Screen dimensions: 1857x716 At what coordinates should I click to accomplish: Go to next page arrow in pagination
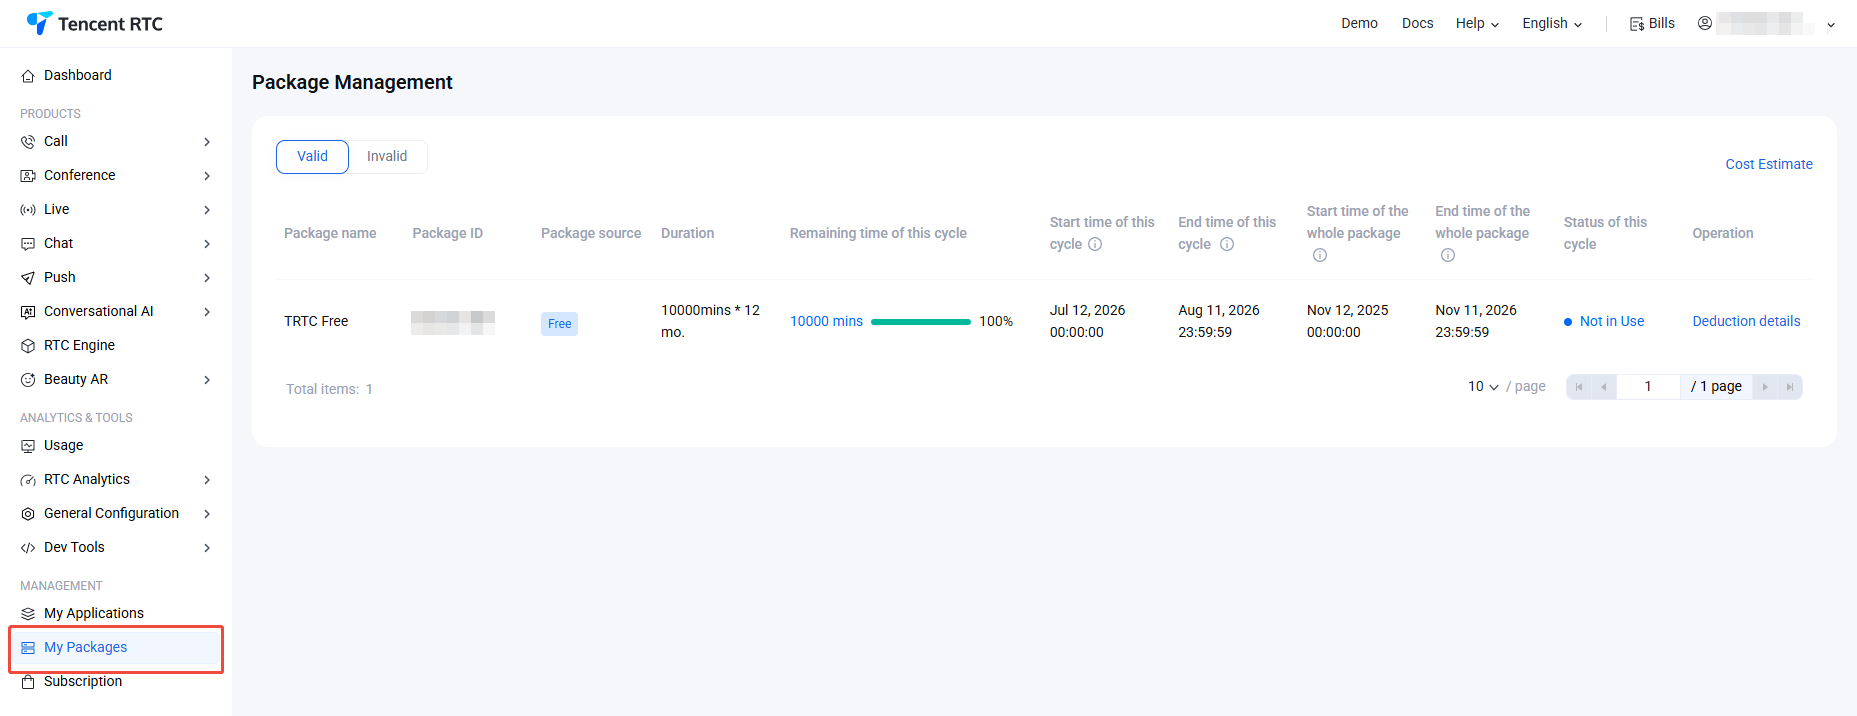pyautogui.click(x=1765, y=387)
